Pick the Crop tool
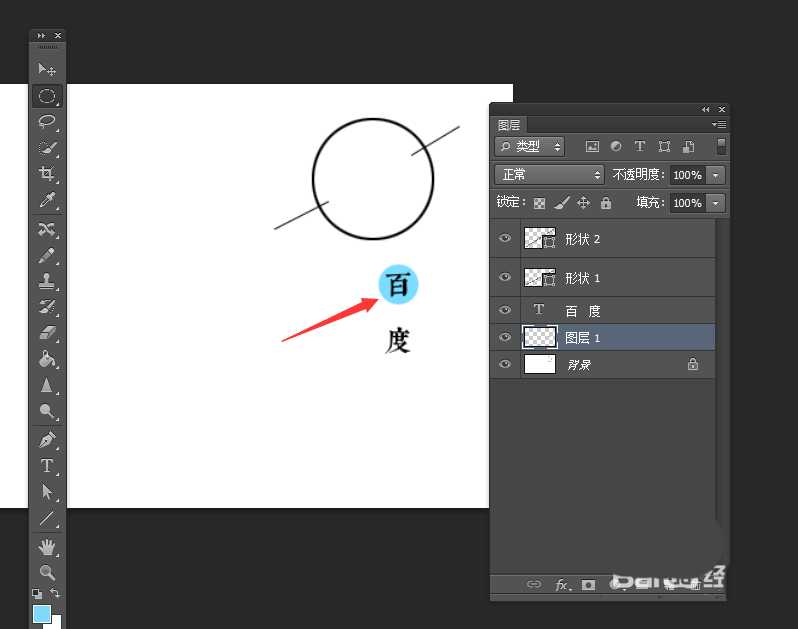Viewport: 798px width, 629px height. point(46,174)
